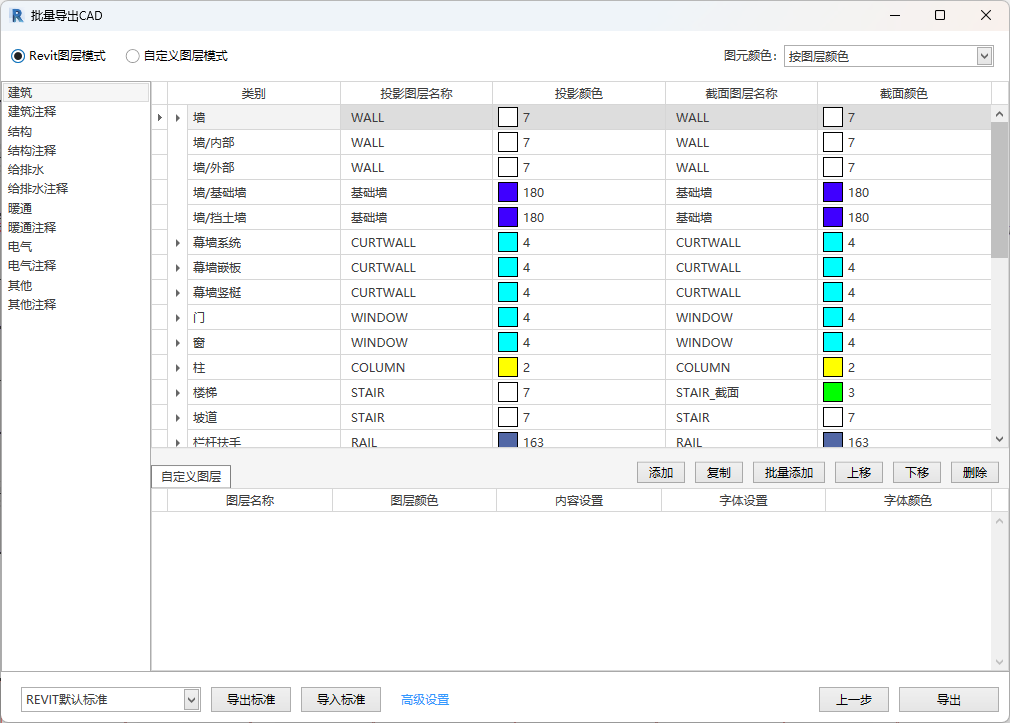Click the green 楼梯 section color swatch
The image size is (1010, 723).
[833, 392]
